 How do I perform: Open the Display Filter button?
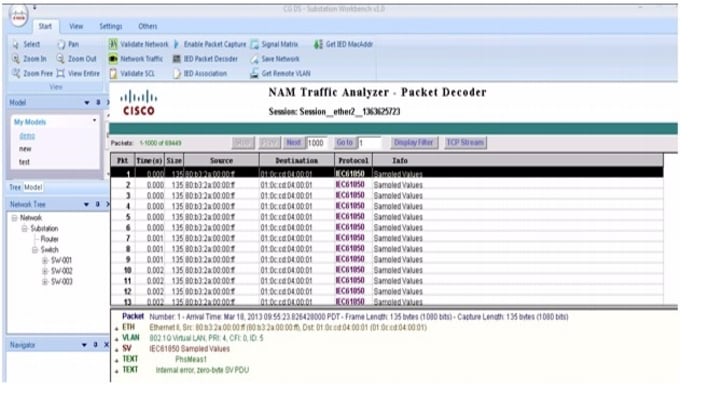[x=414, y=143]
